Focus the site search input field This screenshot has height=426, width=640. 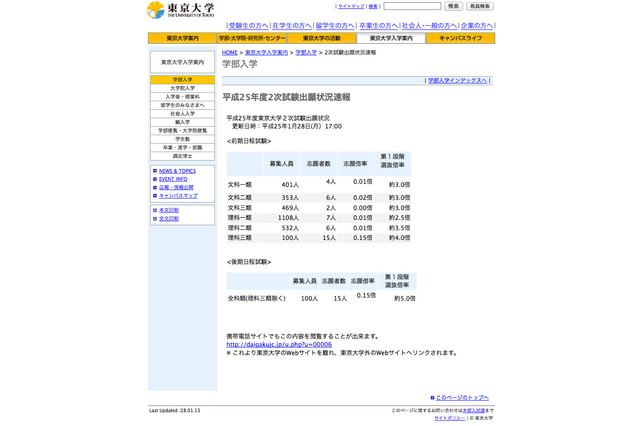(412, 6)
